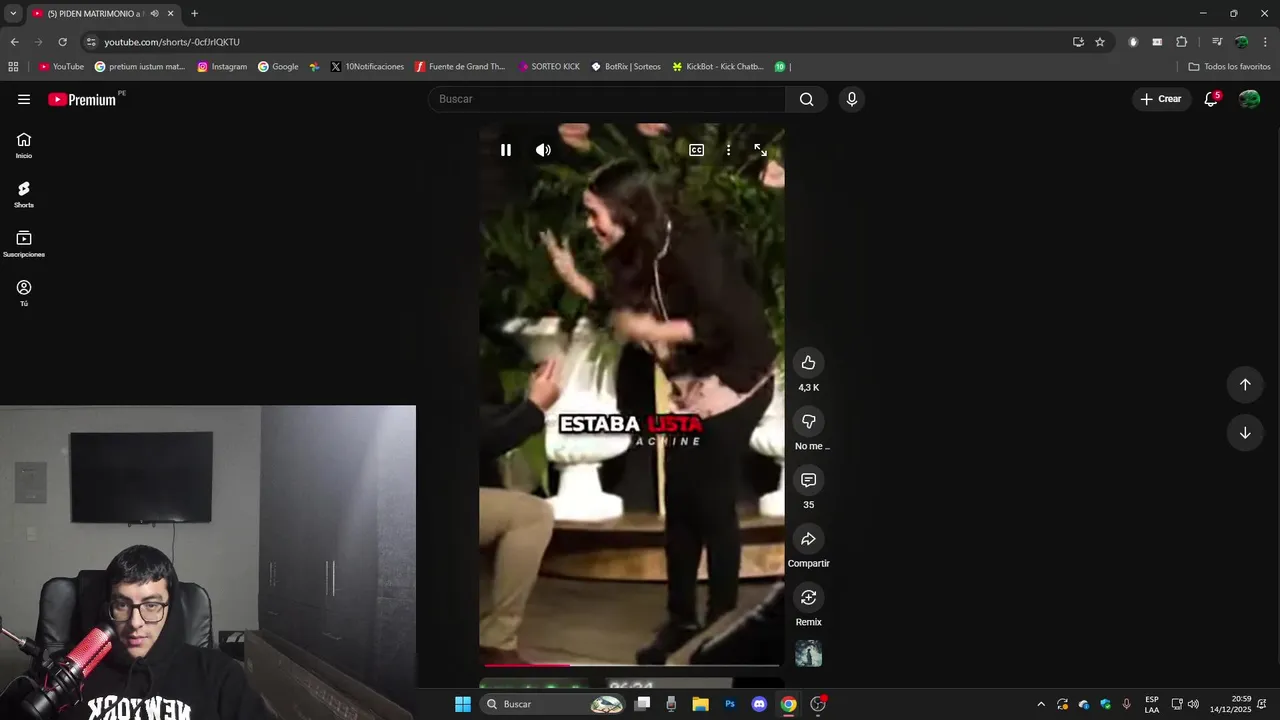Screen dimensions: 1280x720
Task: Open Task View on the taskbar
Action: tap(643, 704)
